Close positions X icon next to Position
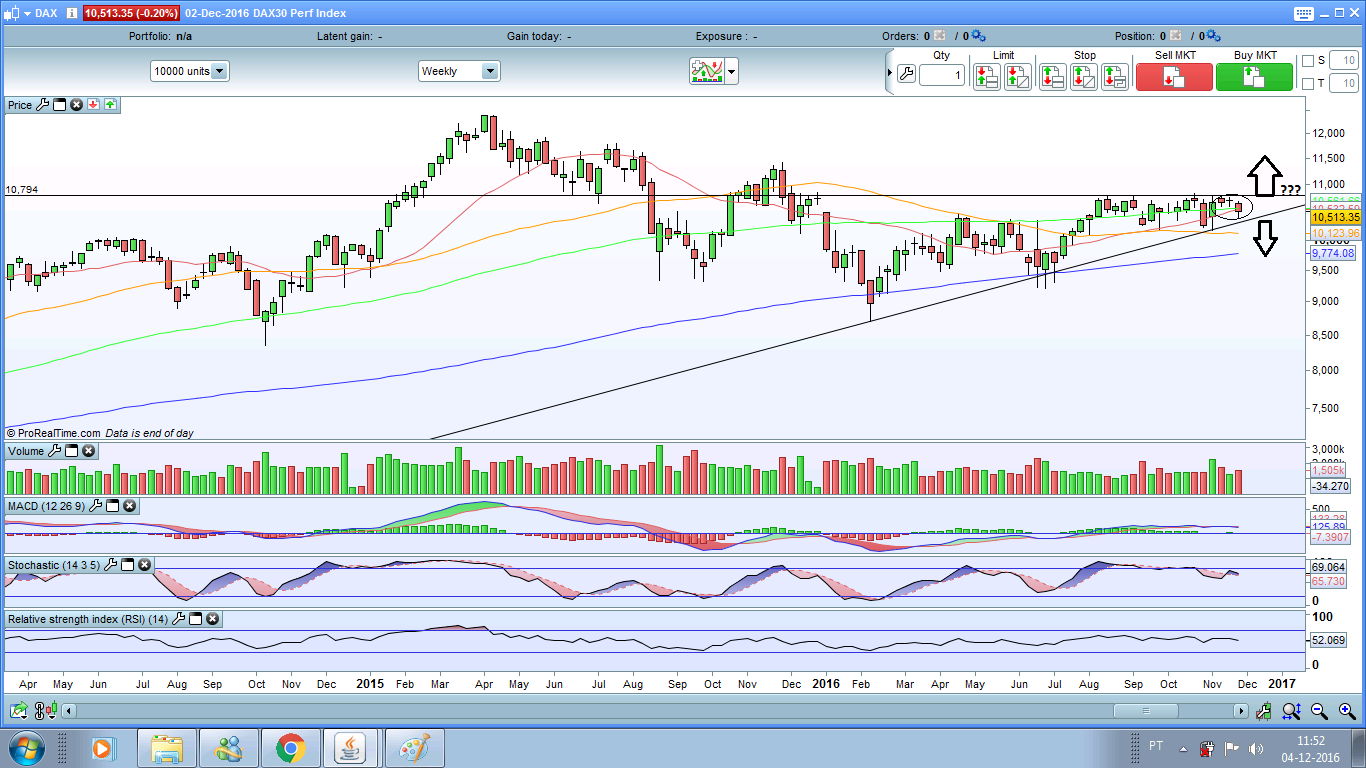The image size is (1366, 768). coord(1176,36)
